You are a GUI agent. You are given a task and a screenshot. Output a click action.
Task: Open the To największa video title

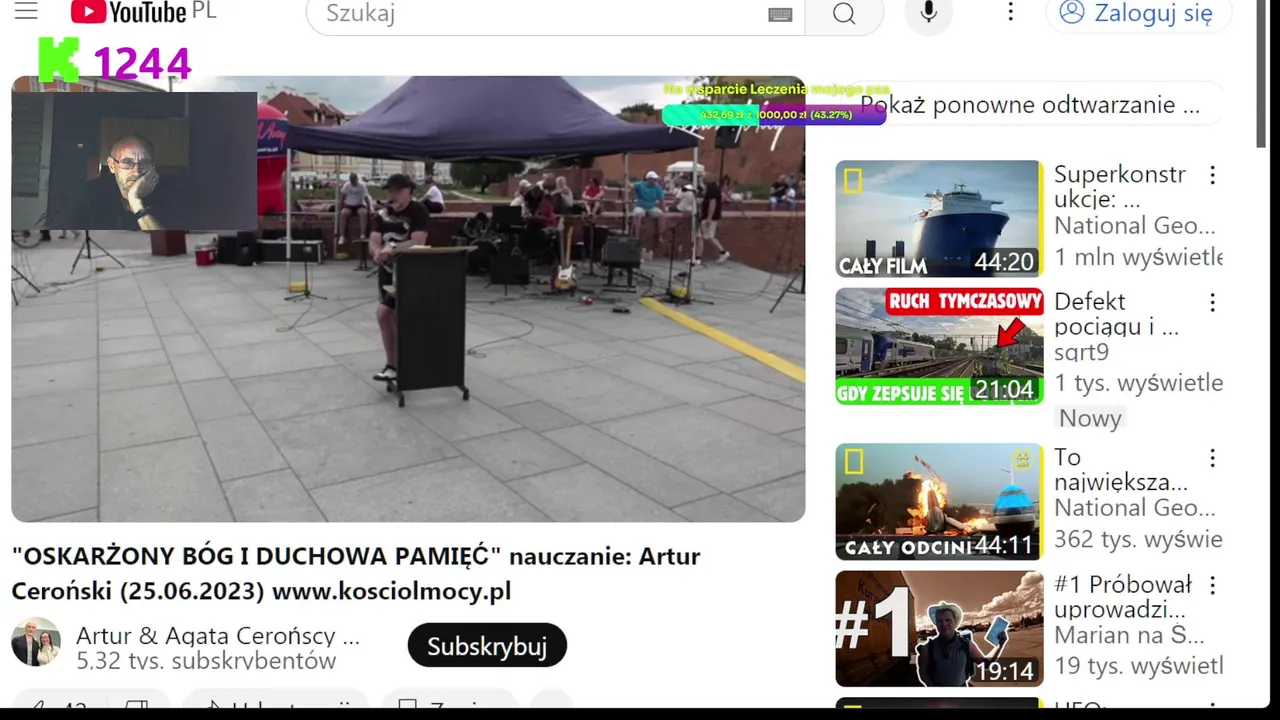[1121, 469]
